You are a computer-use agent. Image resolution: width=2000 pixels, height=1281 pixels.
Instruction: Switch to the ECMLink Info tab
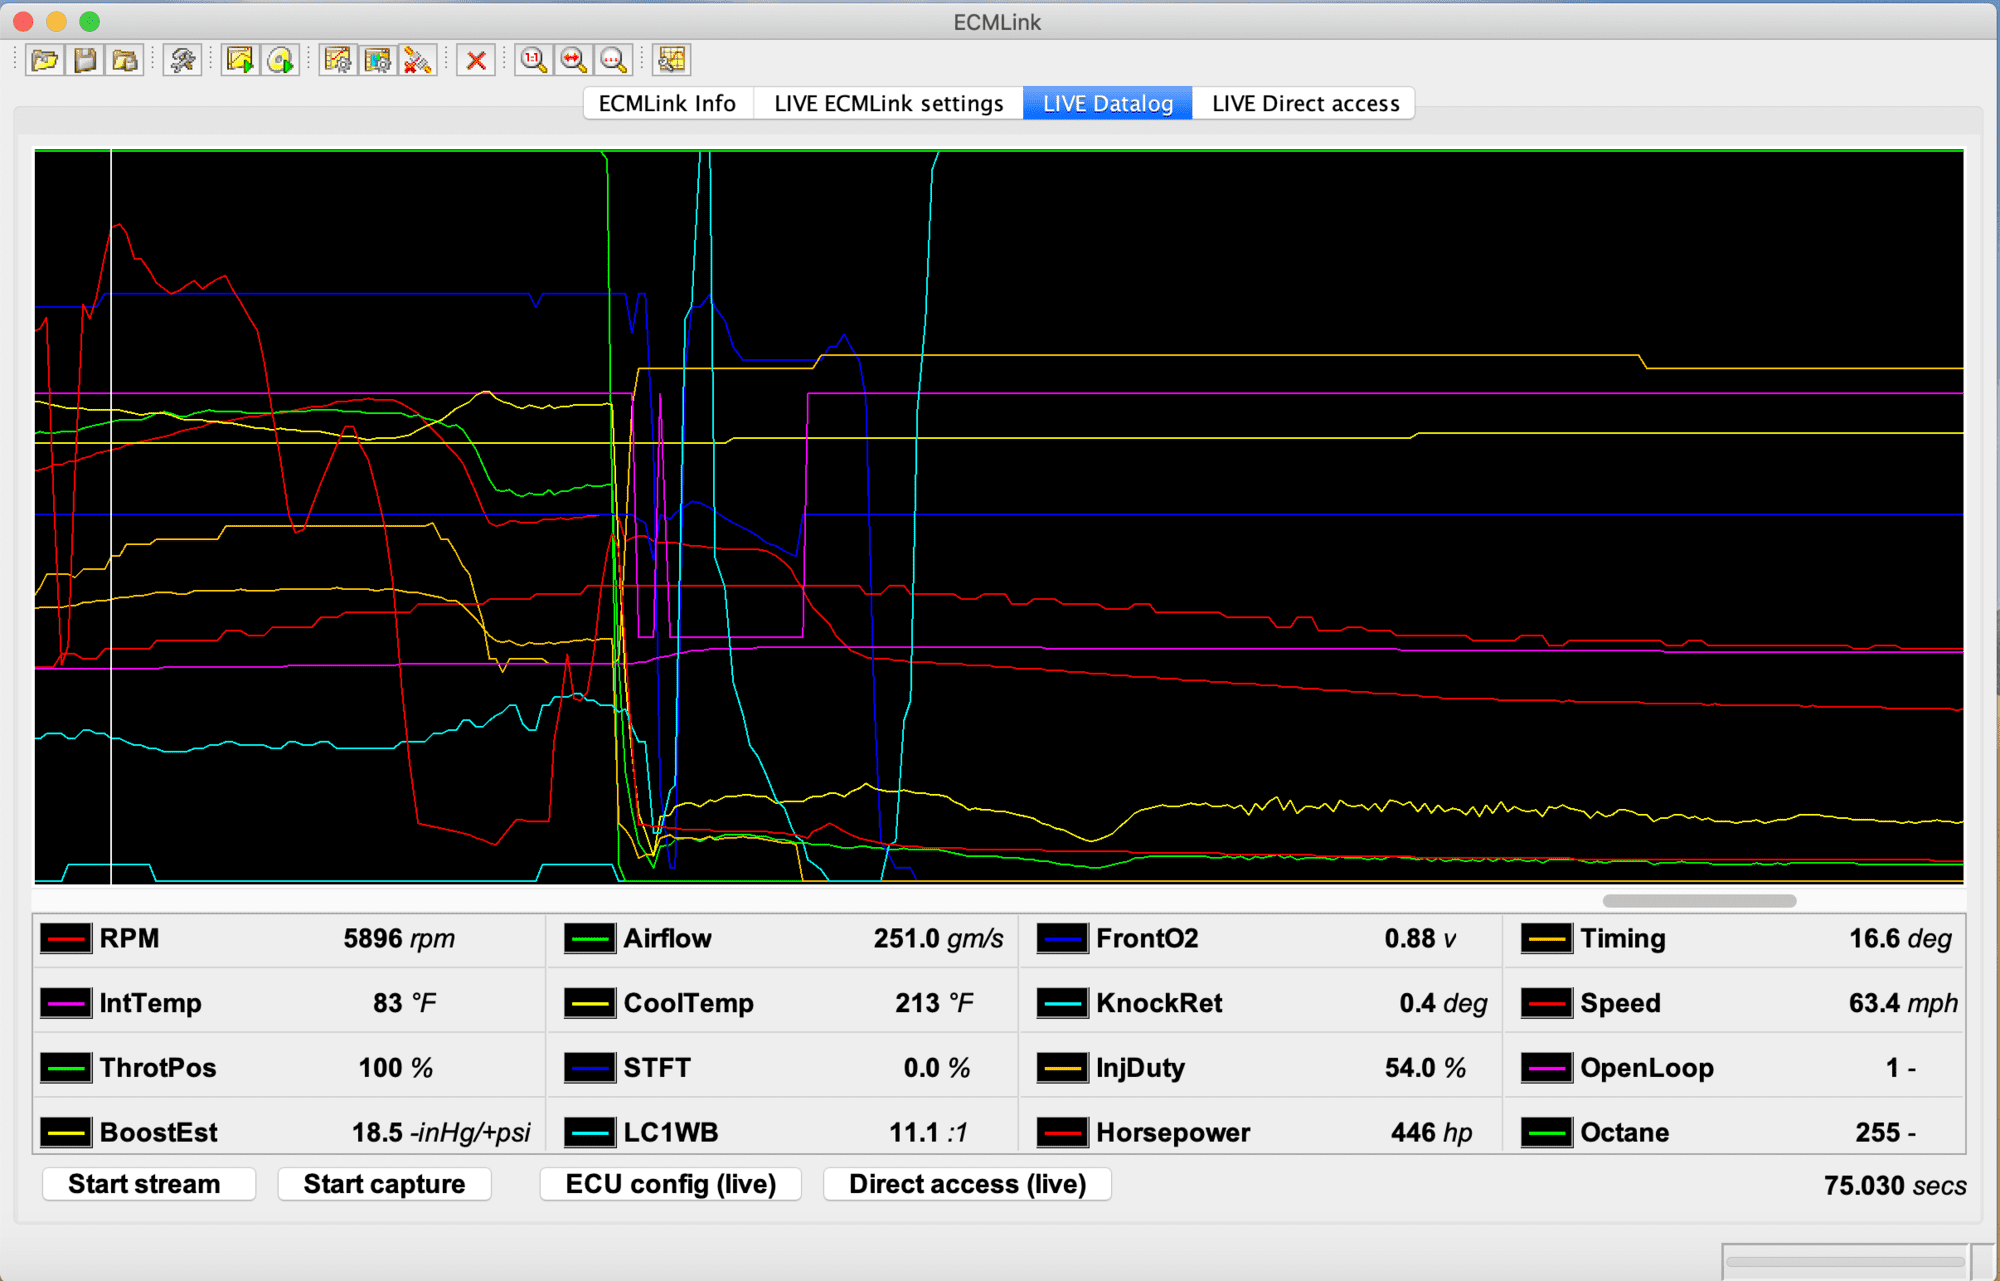click(667, 103)
